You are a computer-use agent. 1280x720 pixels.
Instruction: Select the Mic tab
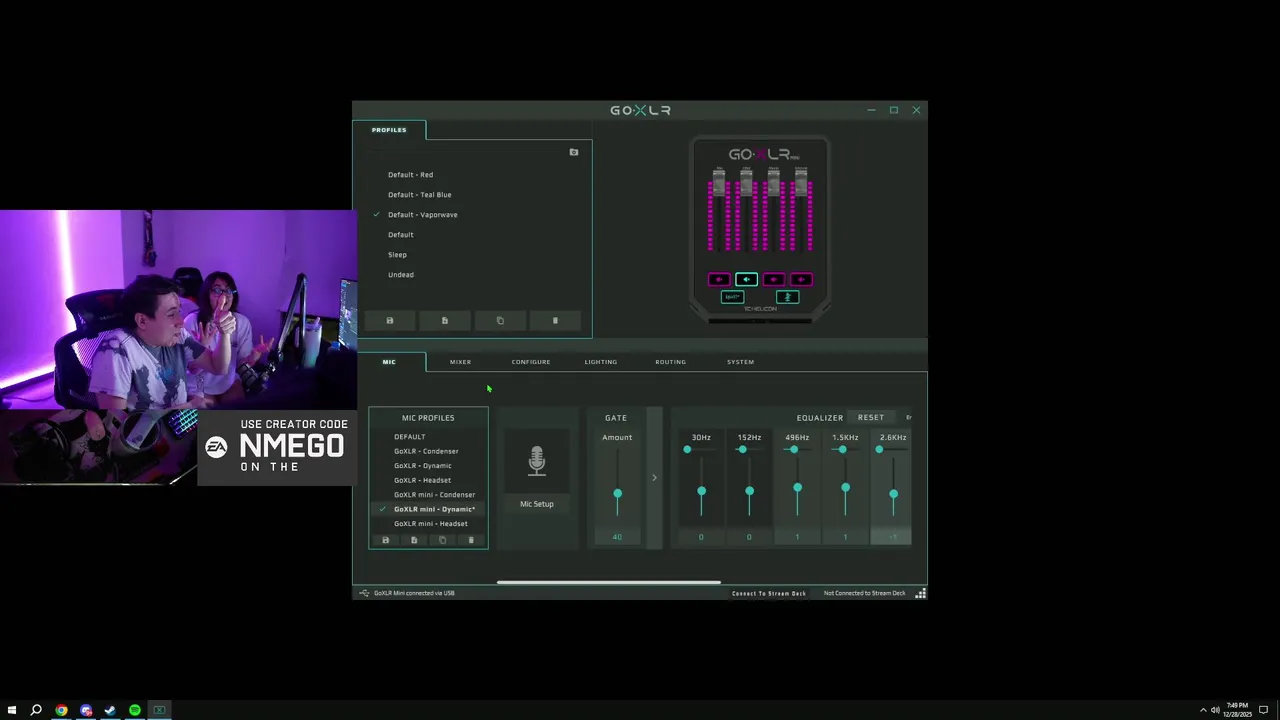(x=389, y=362)
